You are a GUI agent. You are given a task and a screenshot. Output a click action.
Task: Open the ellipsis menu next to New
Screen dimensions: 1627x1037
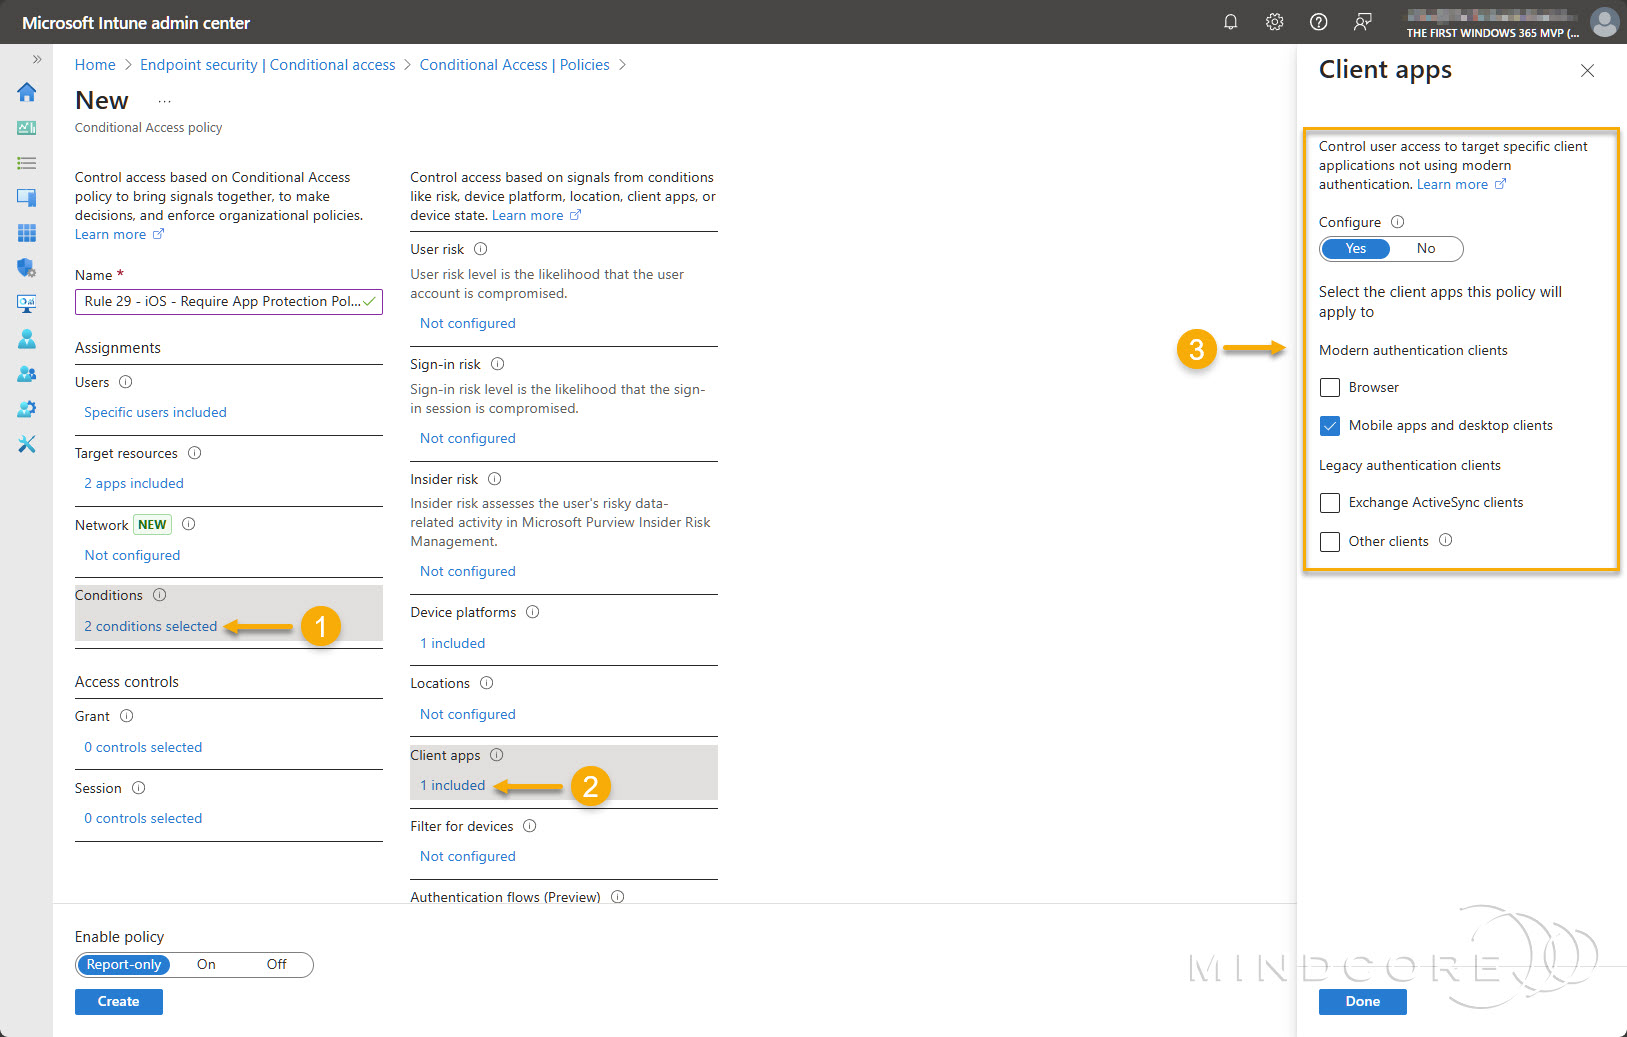[x=165, y=101]
